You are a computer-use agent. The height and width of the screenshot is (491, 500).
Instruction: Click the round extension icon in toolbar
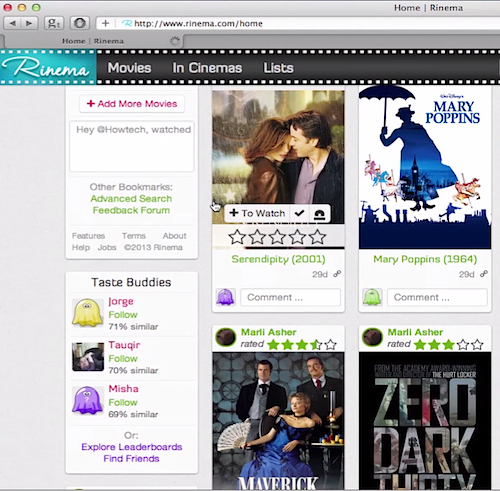(80, 23)
